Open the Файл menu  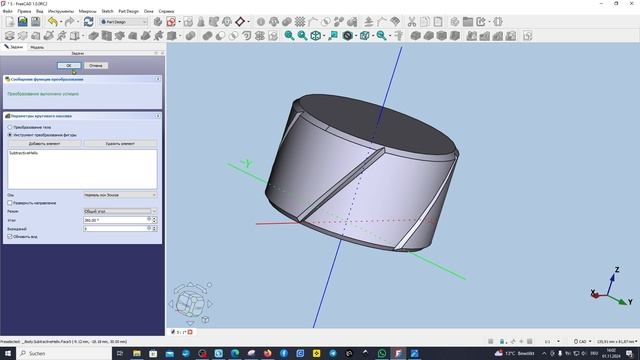(x=7, y=11)
